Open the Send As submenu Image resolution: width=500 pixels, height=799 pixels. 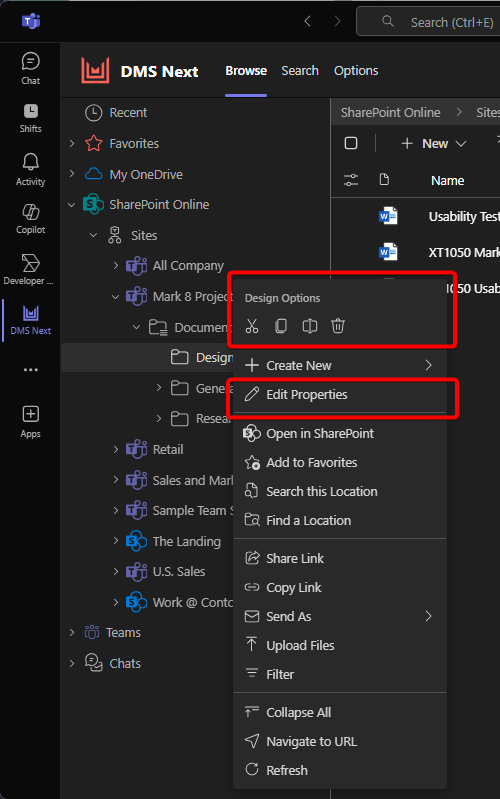point(339,617)
